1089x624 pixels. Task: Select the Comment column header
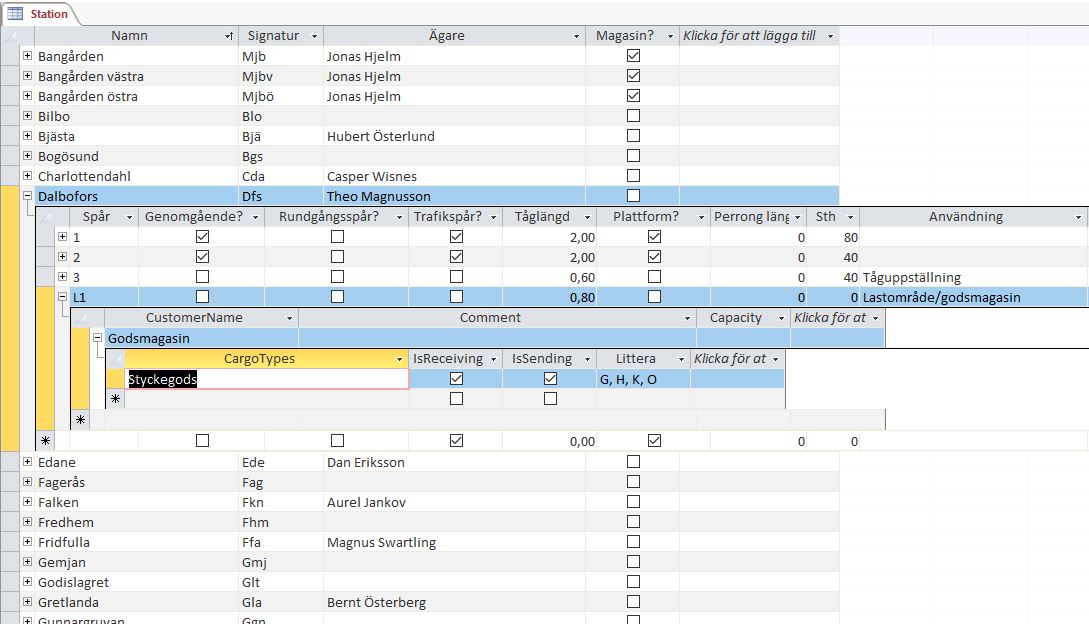(x=497, y=318)
